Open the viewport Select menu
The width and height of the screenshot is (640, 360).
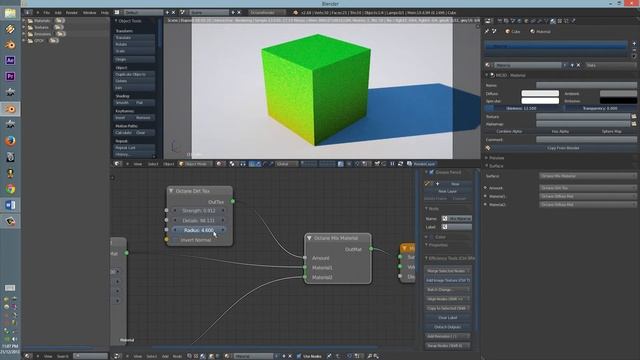[153, 164]
